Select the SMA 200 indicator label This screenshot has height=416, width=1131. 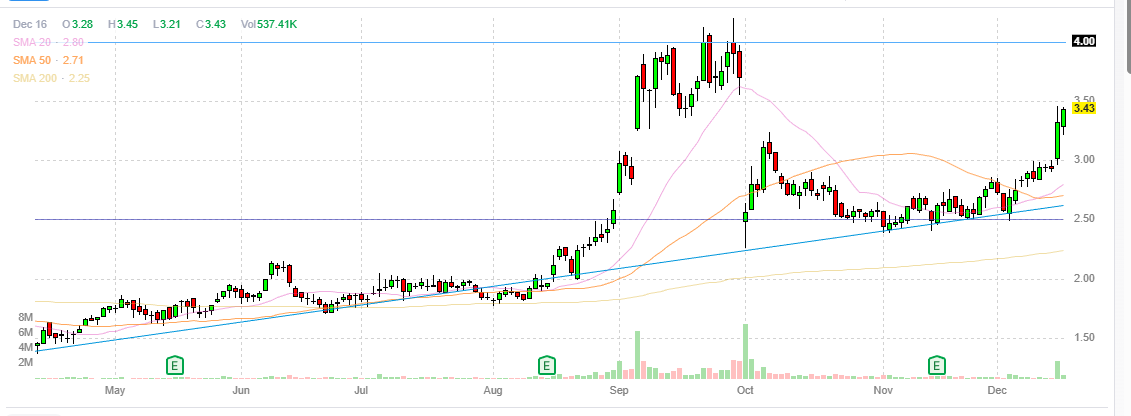(x=51, y=79)
